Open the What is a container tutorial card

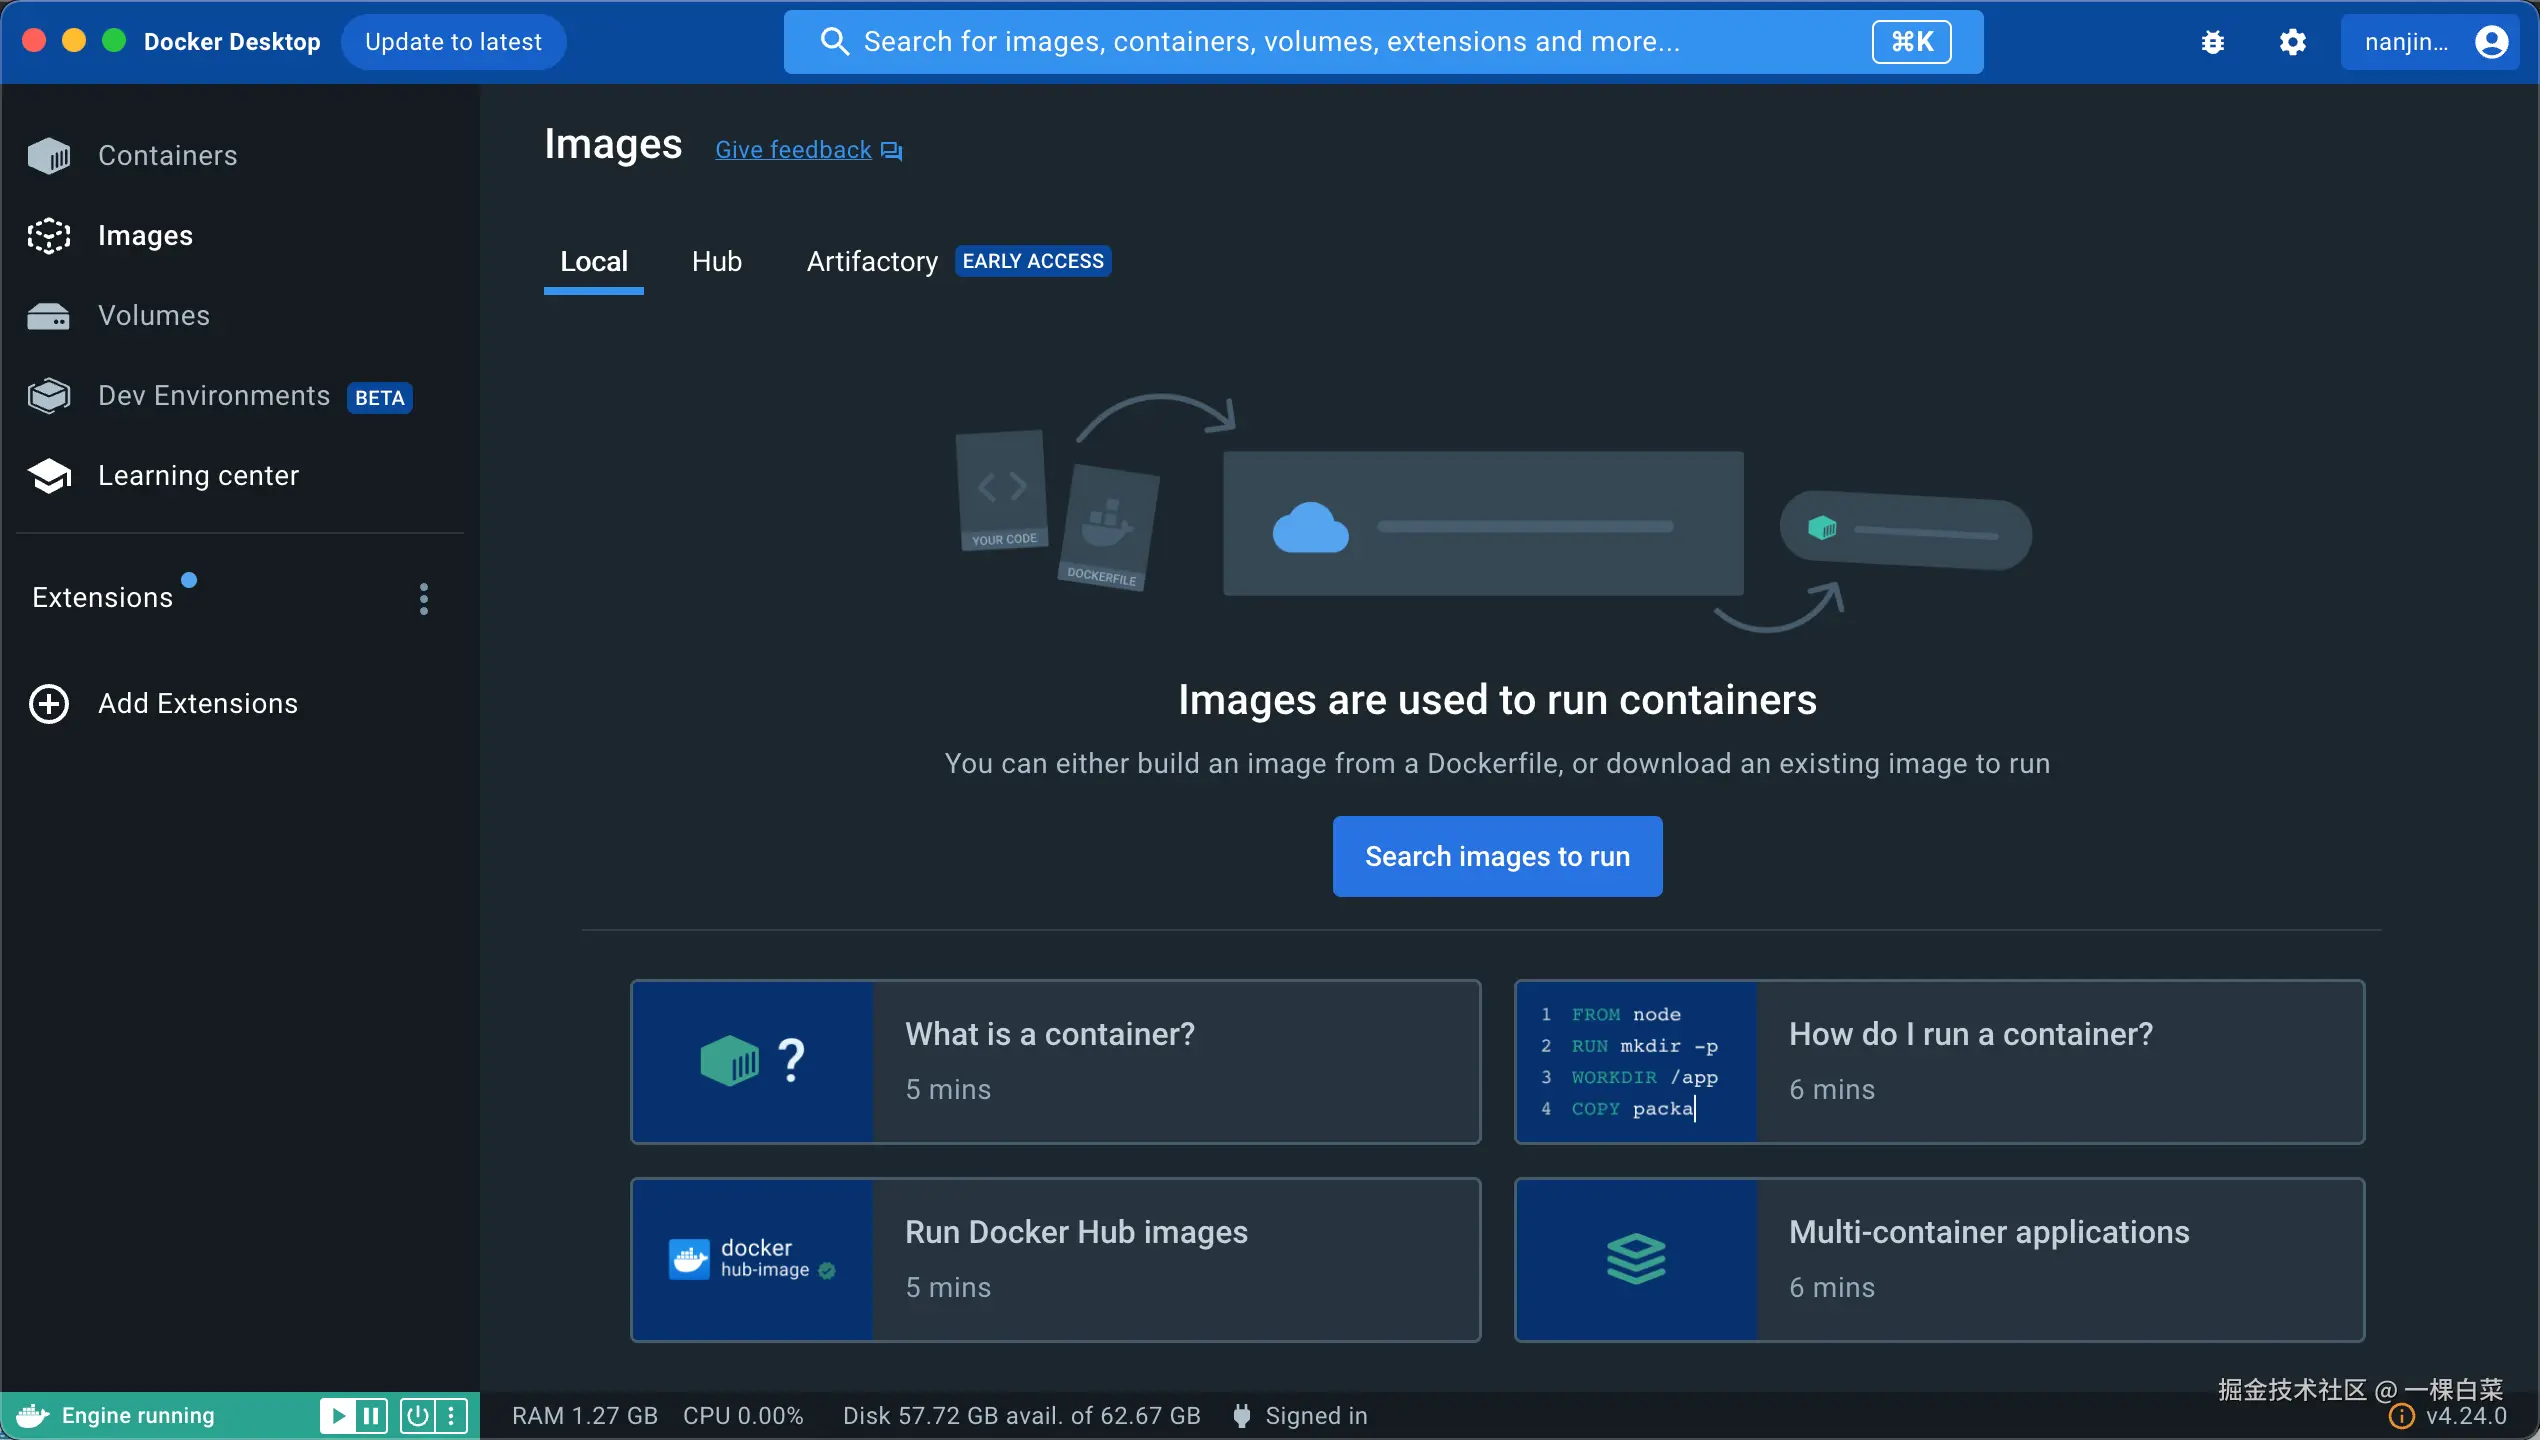click(x=1055, y=1062)
